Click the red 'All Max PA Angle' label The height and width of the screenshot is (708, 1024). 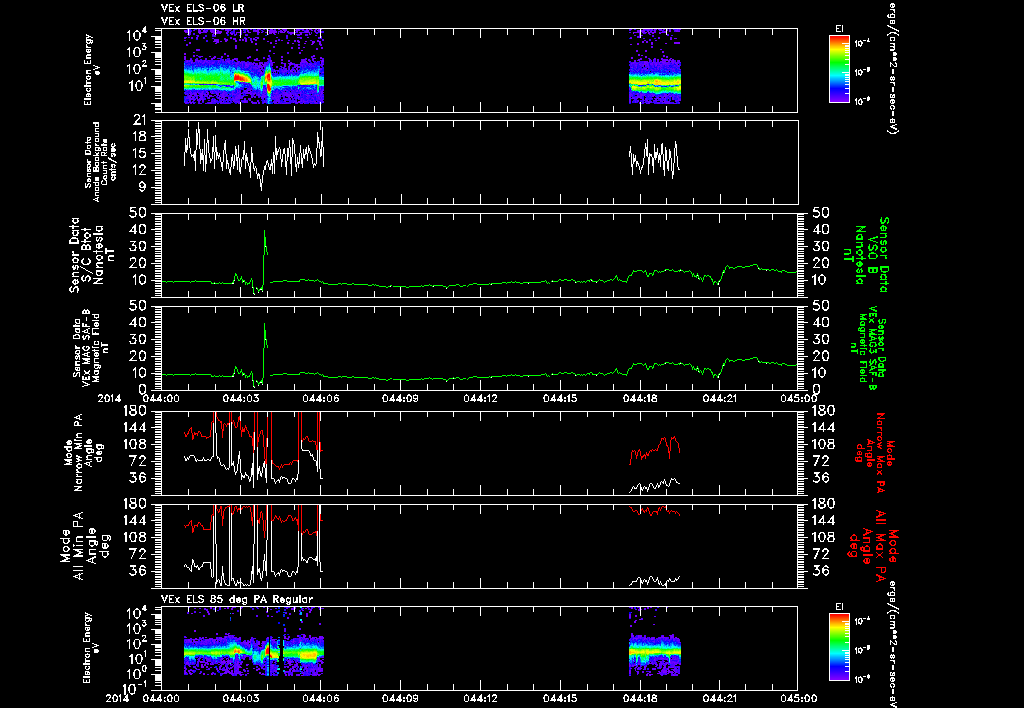[x=872, y=545]
